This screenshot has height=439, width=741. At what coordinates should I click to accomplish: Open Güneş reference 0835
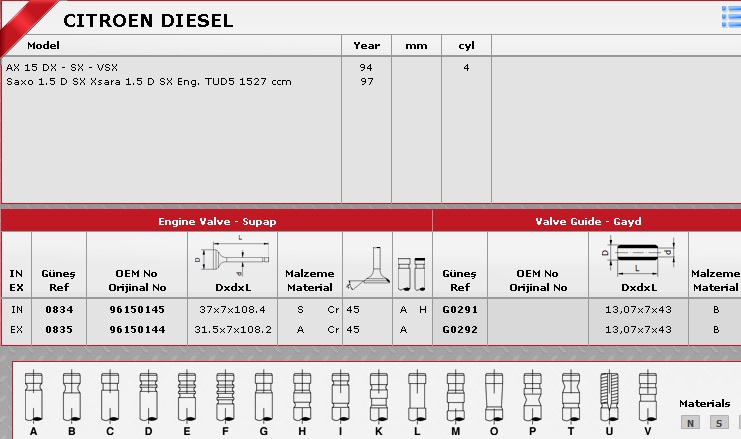point(59,328)
